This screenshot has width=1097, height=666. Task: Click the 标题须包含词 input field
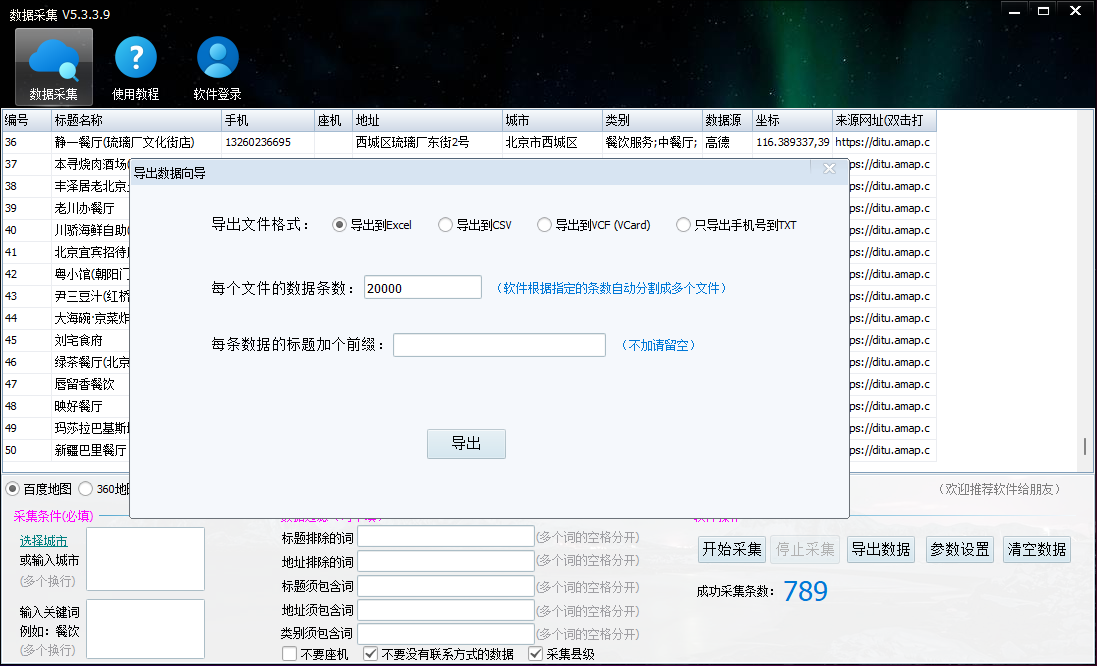point(446,586)
